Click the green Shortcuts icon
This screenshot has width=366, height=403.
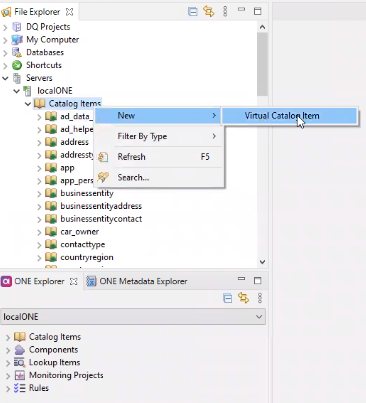17,65
